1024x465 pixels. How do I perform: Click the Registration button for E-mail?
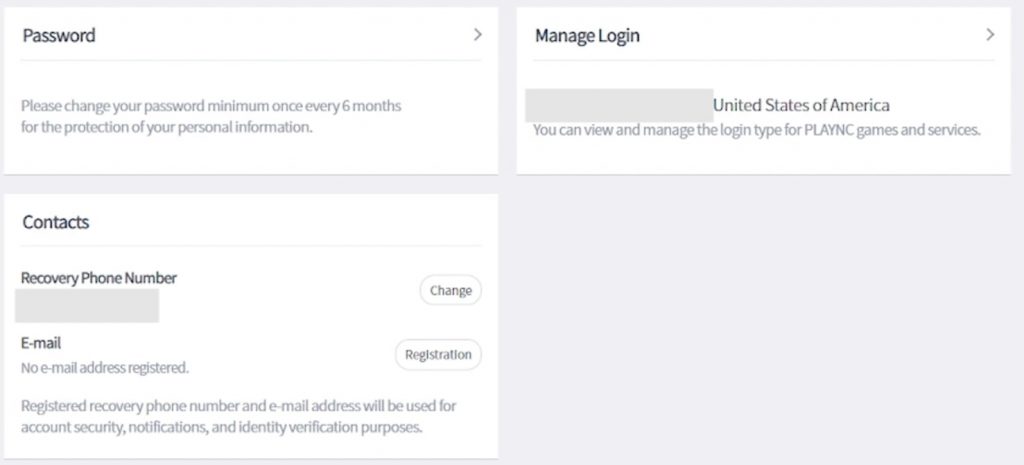click(438, 355)
